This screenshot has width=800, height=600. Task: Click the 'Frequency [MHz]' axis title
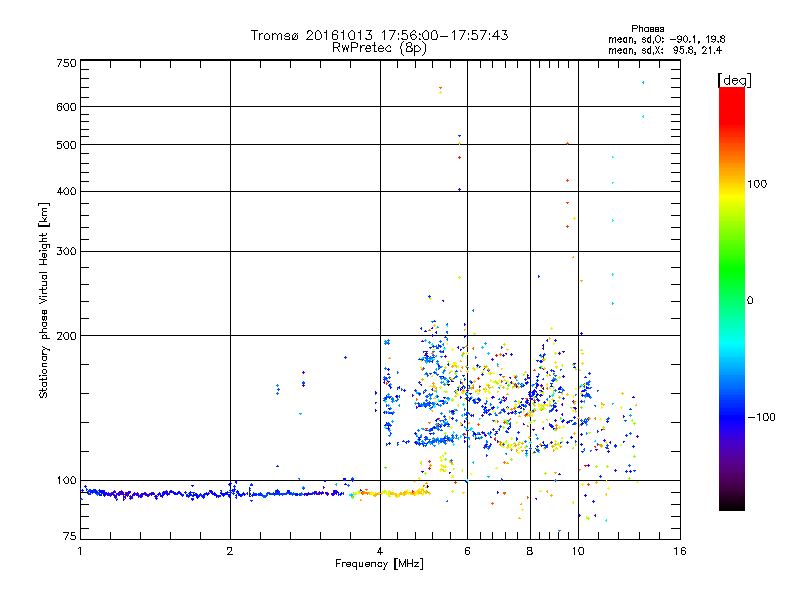[x=379, y=564]
